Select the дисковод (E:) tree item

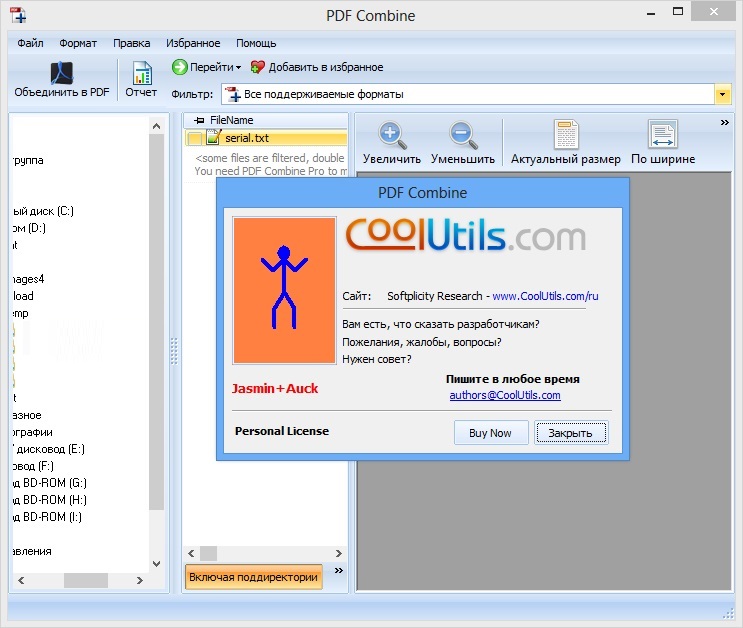(x=49, y=449)
